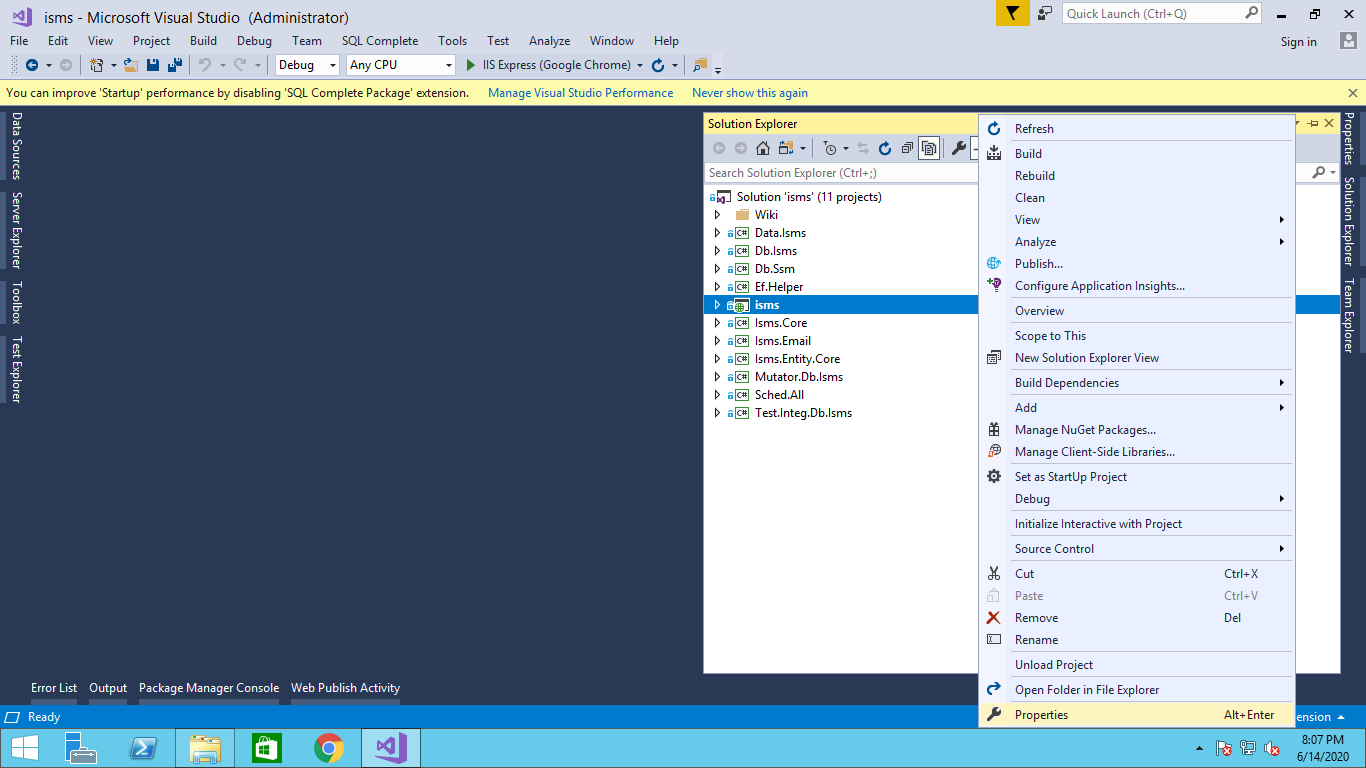Open the Team Explorer side tab
The width and height of the screenshot is (1366, 768).
click(x=1348, y=316)
